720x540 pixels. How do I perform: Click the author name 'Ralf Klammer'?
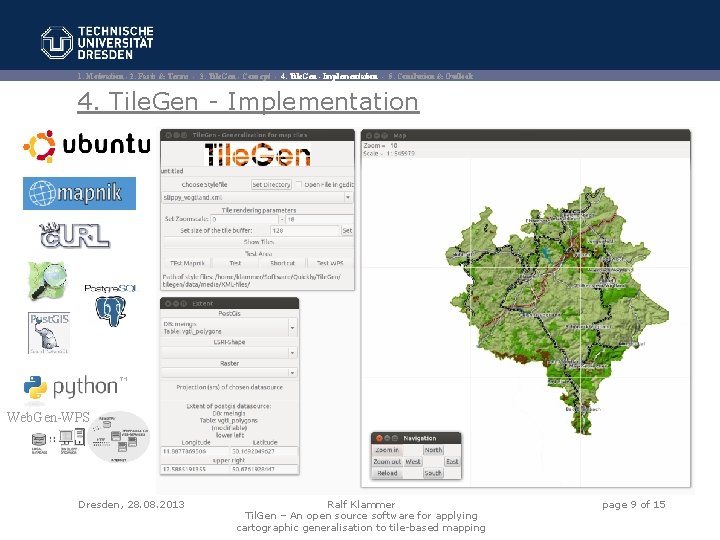[361, 505]
